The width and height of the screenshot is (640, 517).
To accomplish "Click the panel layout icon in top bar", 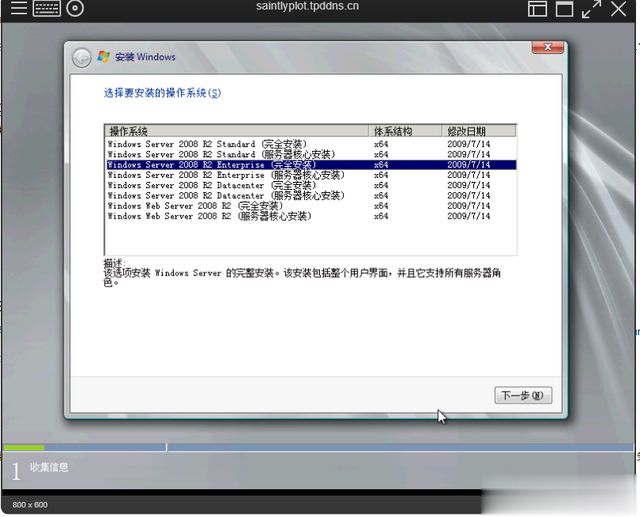I will [x=537, y=9].
